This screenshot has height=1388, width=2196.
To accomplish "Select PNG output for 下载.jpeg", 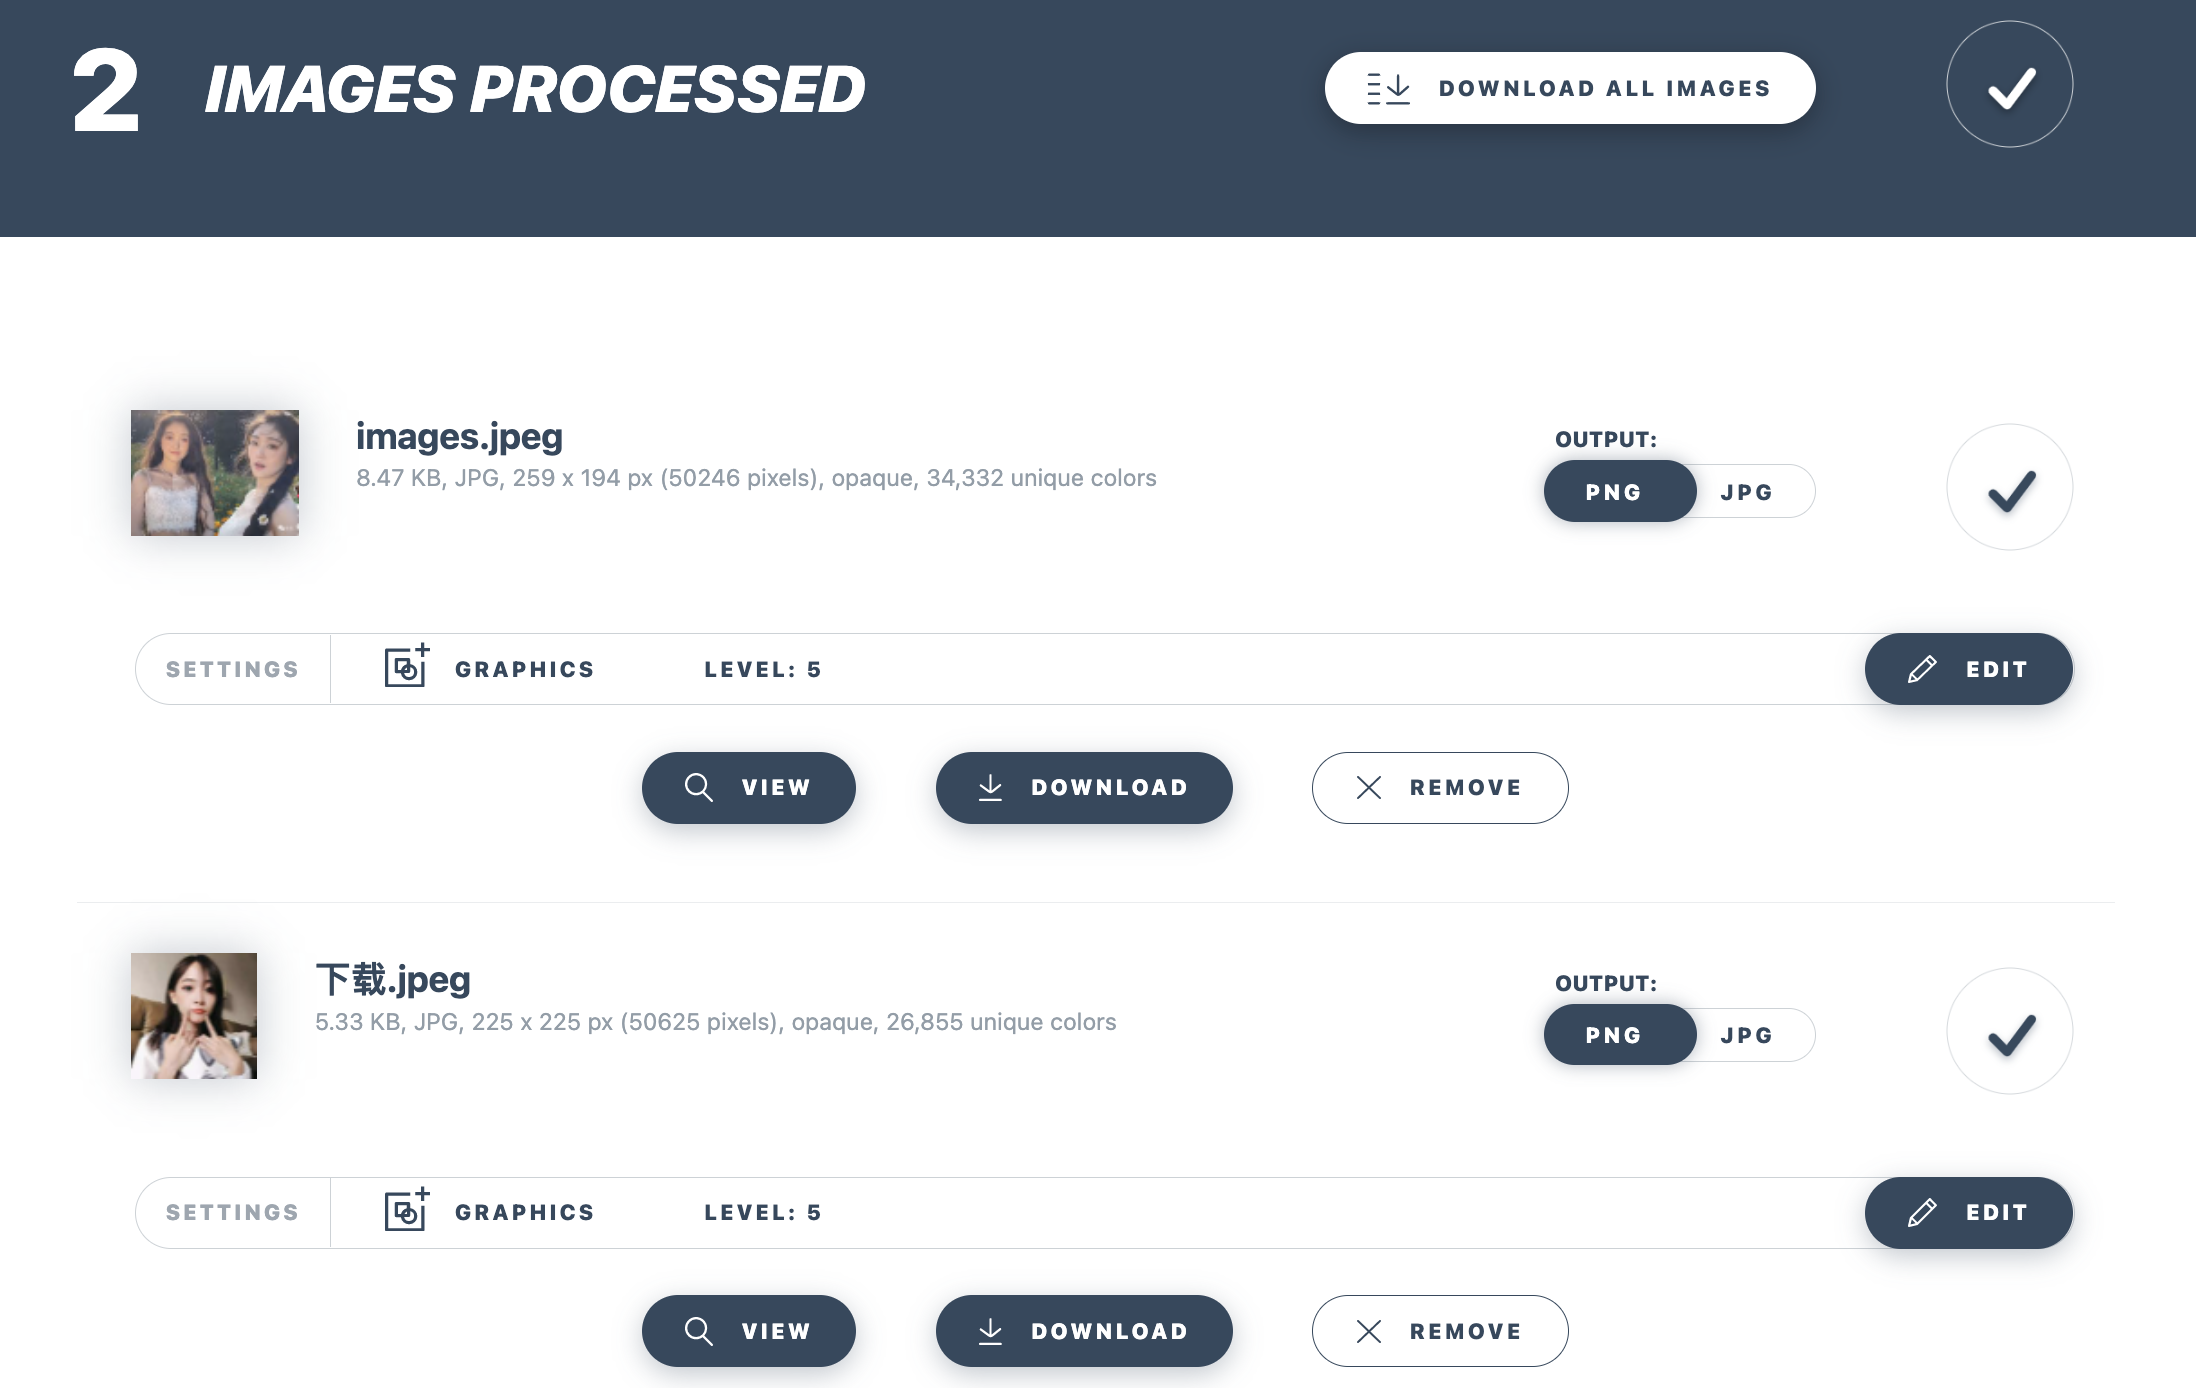I will coord(1614,1035).
